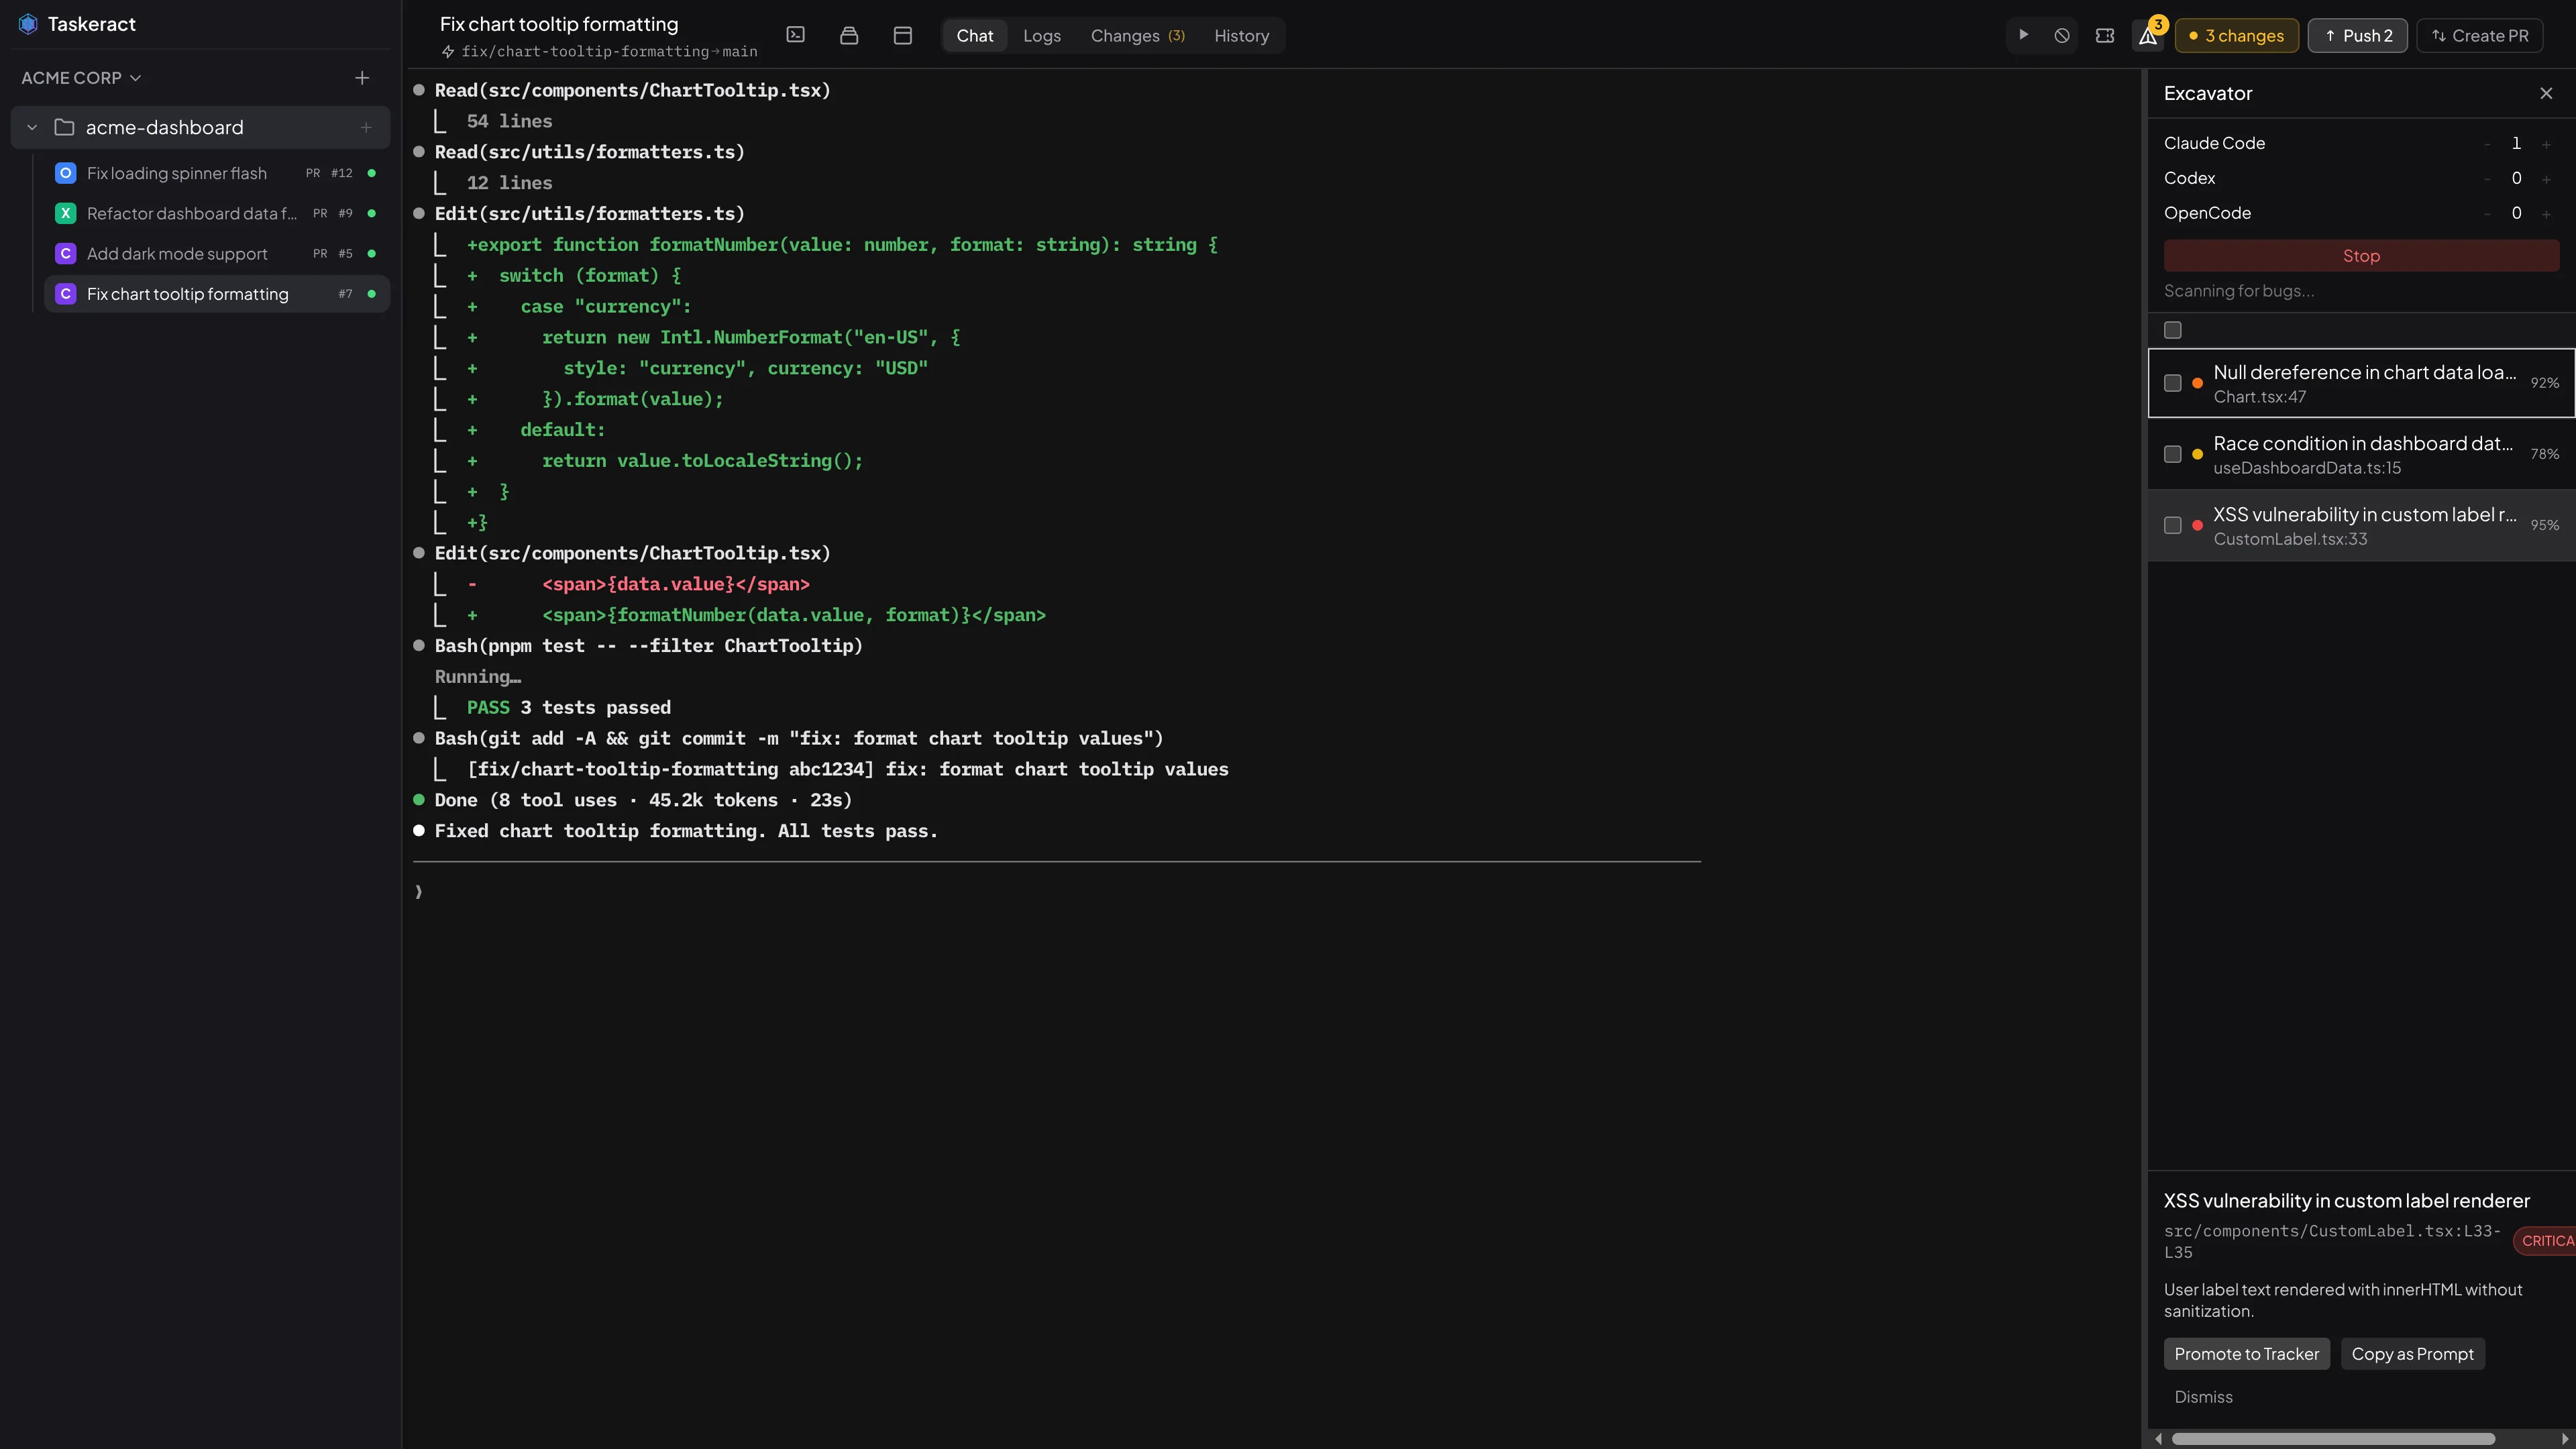Check the Race condition finding checkbox

[x=2174, y=454]
